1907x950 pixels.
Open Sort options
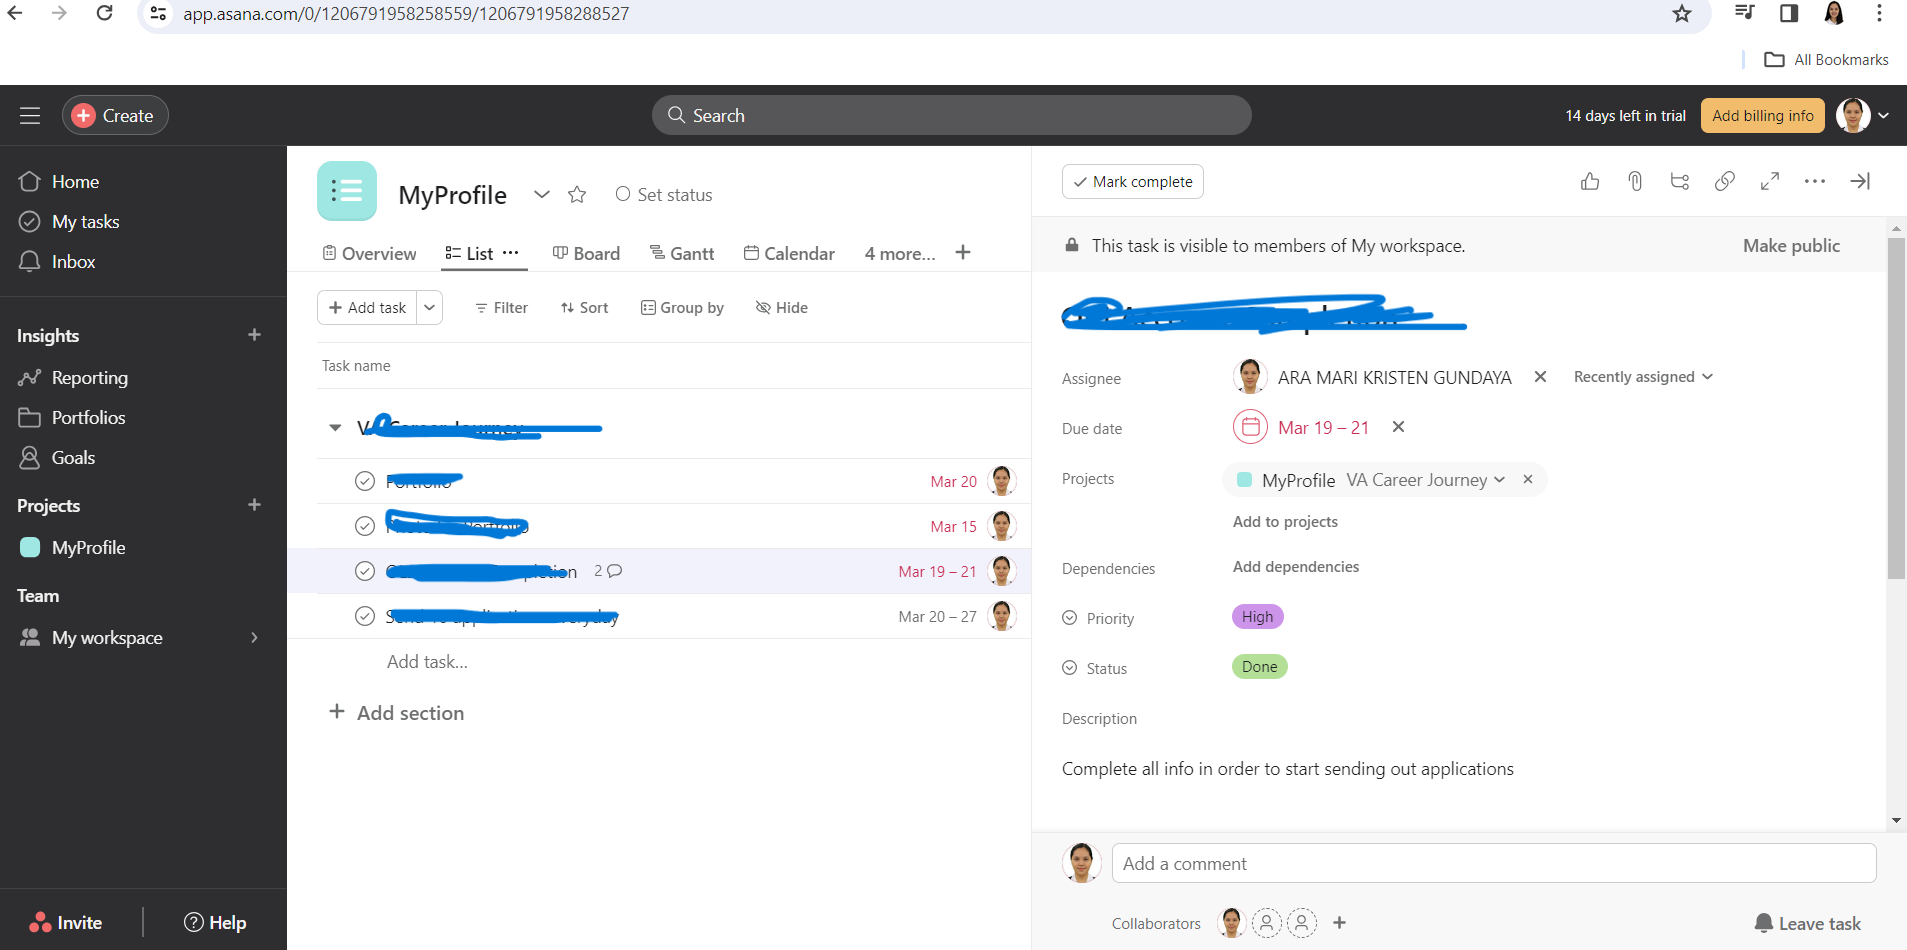coord(584,308)
